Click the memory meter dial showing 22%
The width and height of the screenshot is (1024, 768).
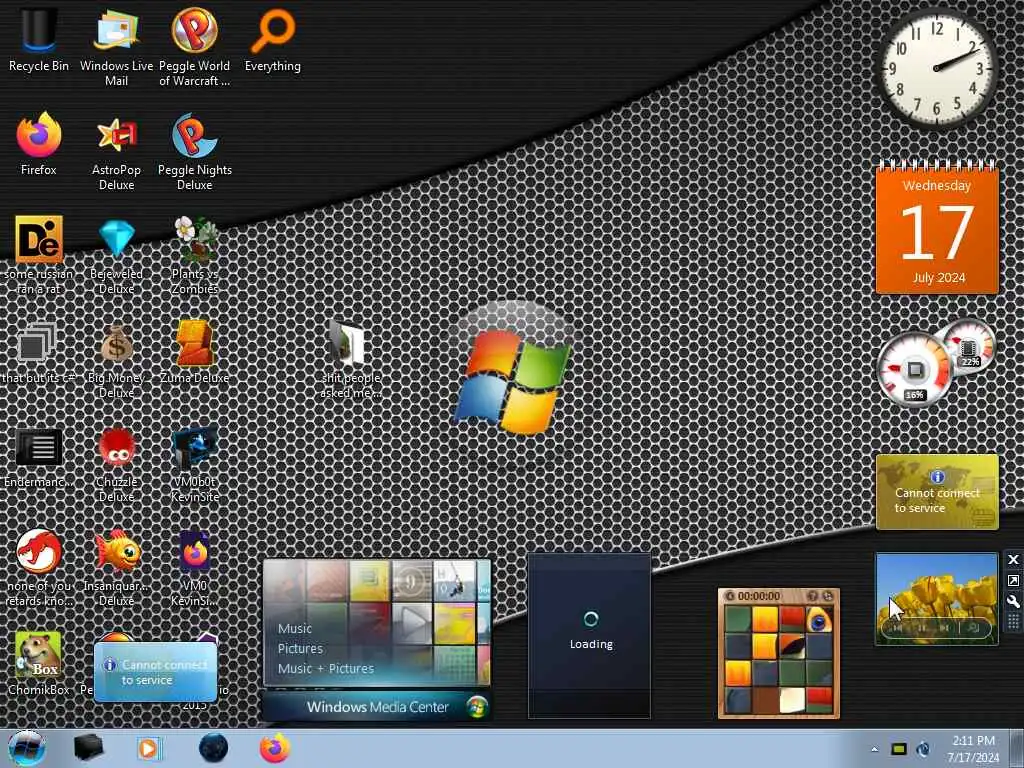click(969, 345)
